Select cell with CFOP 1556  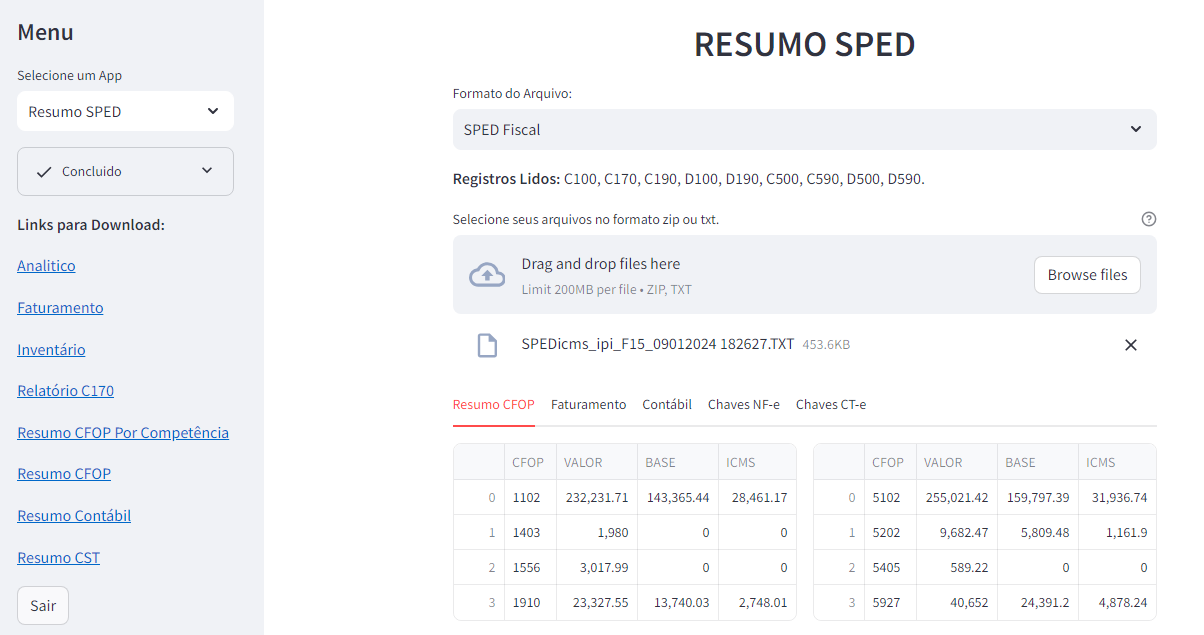click(530, 567)
